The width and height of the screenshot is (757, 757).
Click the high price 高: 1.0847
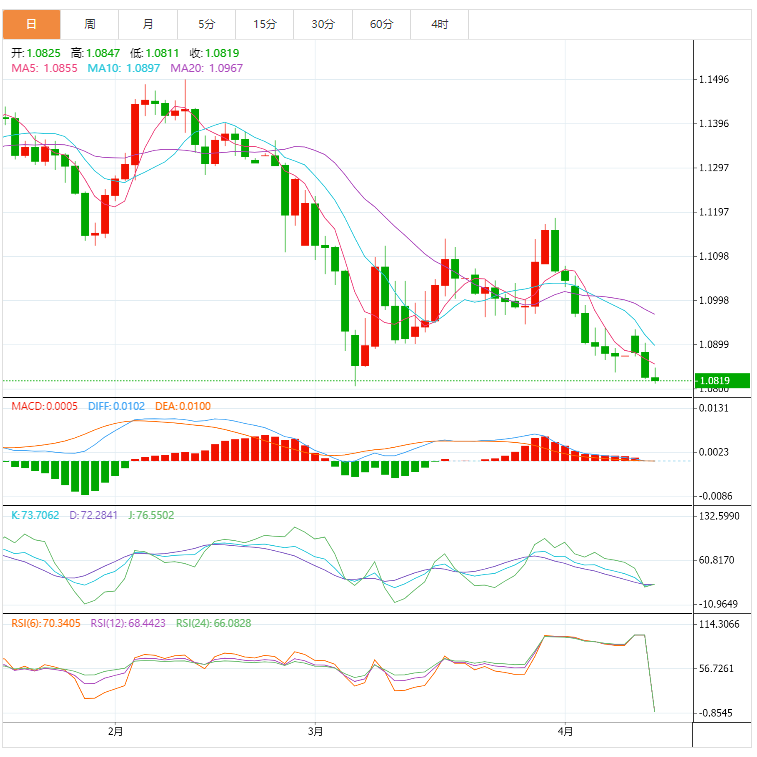point(95,53)
